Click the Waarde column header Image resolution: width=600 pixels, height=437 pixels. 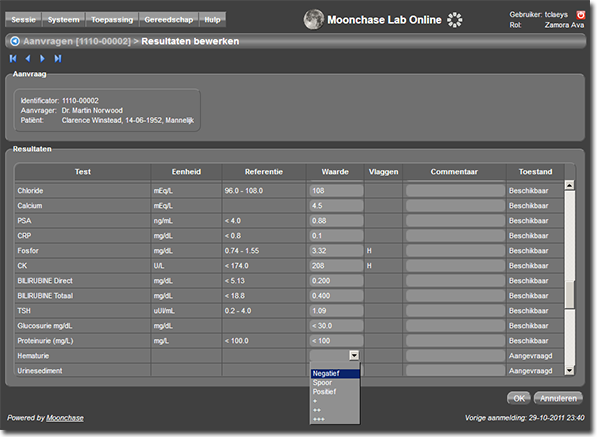tap(335, 172)
